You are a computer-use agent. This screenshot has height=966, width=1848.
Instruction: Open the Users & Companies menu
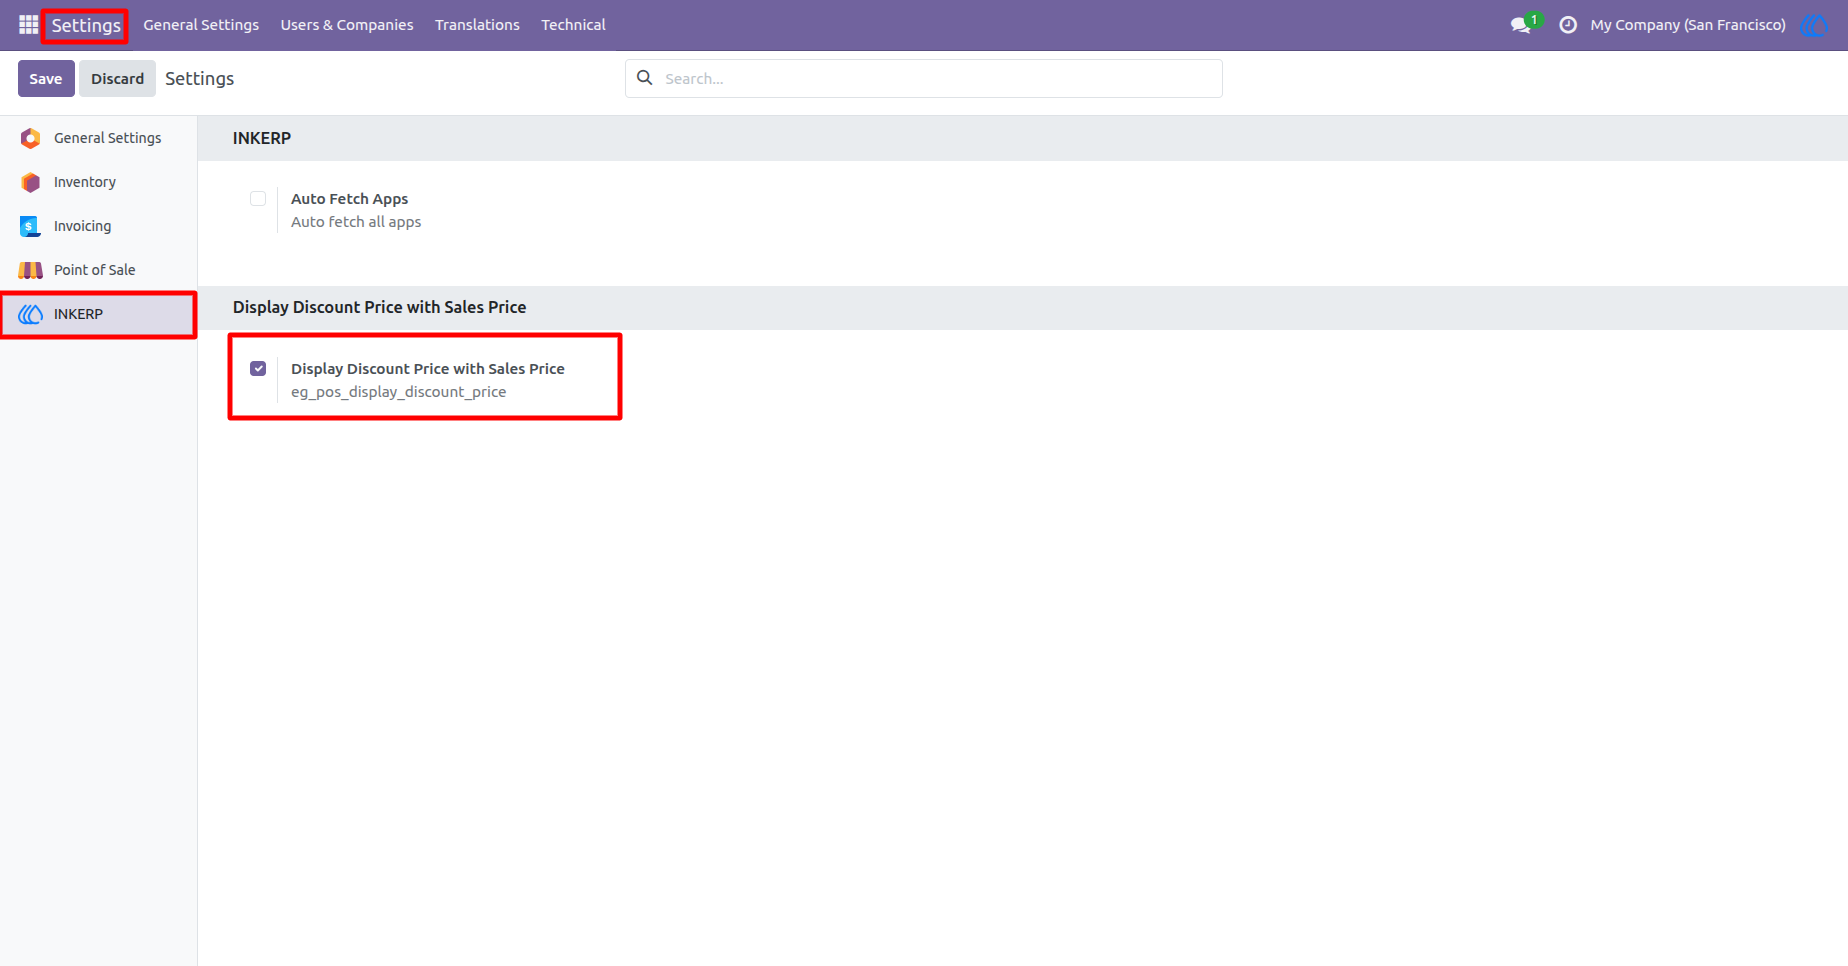point(347,25)
